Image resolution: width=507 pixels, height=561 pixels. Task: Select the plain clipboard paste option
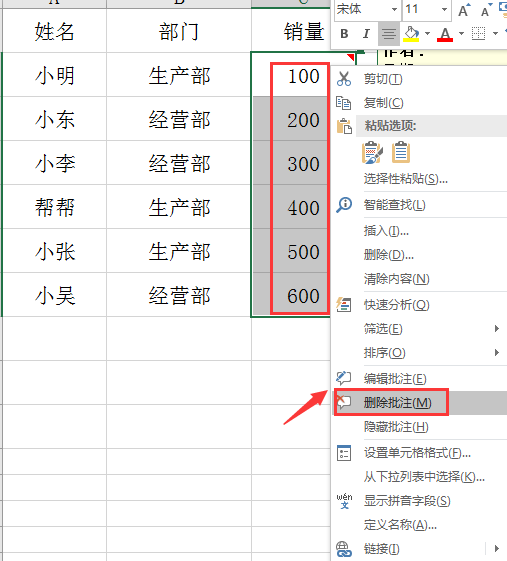(x=401, y=152)
